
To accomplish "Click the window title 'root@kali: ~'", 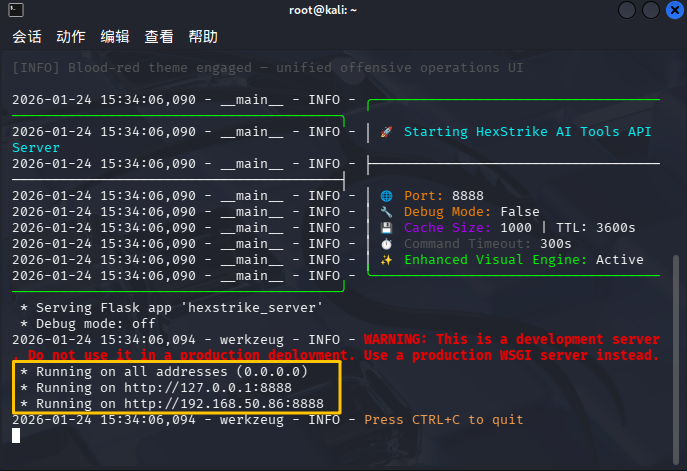I will tap(323, 10).
